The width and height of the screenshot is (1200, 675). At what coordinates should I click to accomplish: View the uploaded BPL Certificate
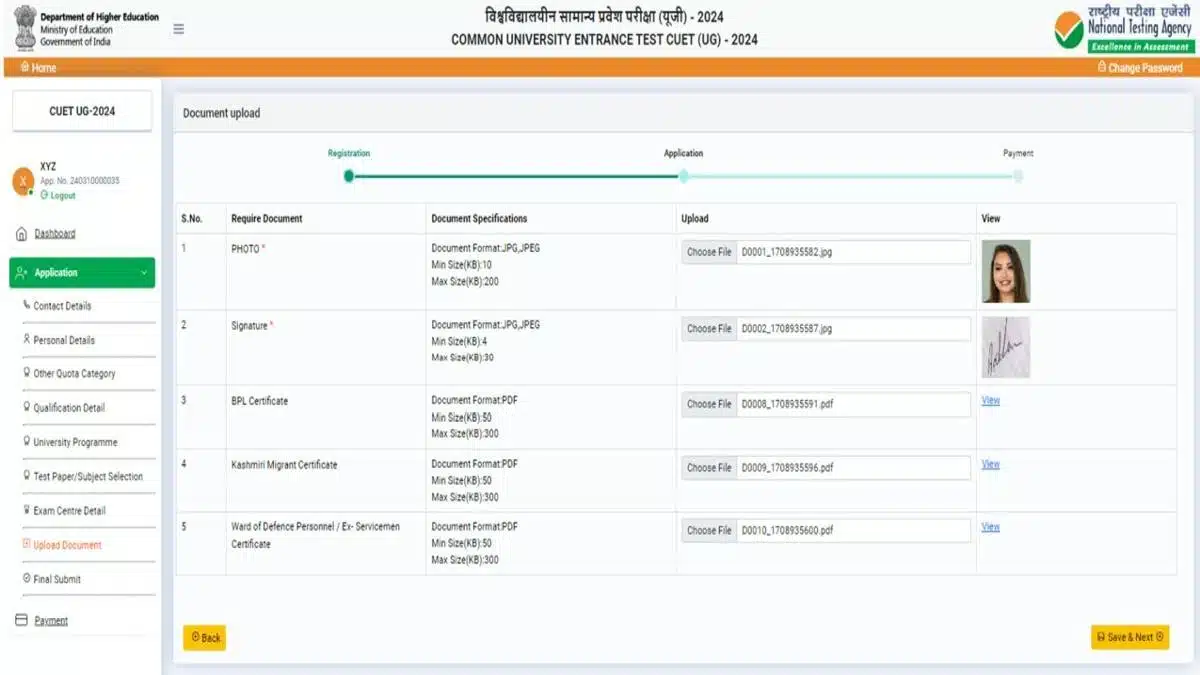pos(990,401)
